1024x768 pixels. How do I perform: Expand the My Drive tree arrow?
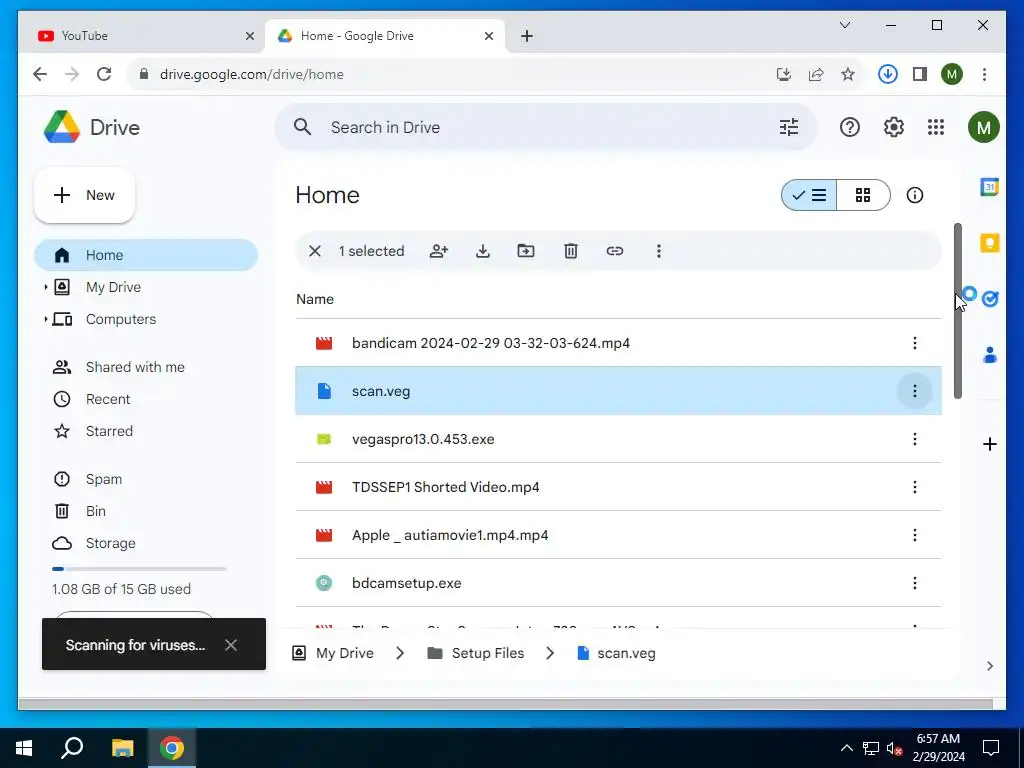tap(45, 287)
